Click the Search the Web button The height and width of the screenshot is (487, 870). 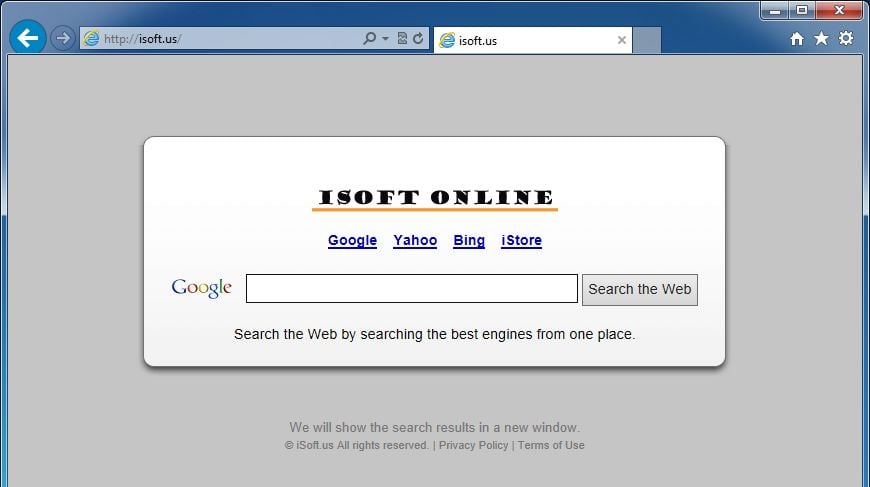(640, 290)
